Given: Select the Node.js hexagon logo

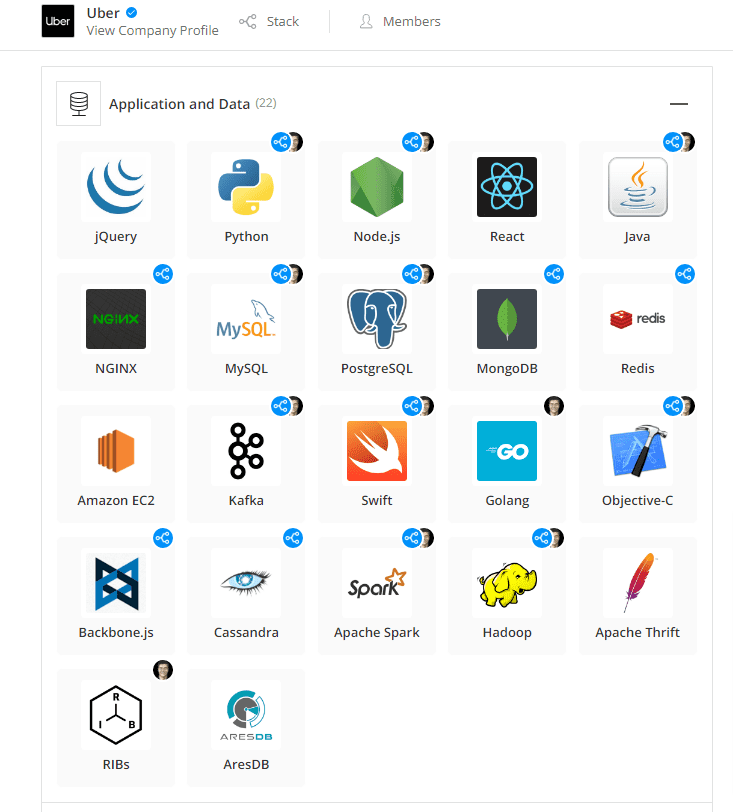Looking at the screenshot, I should [377, 187].
